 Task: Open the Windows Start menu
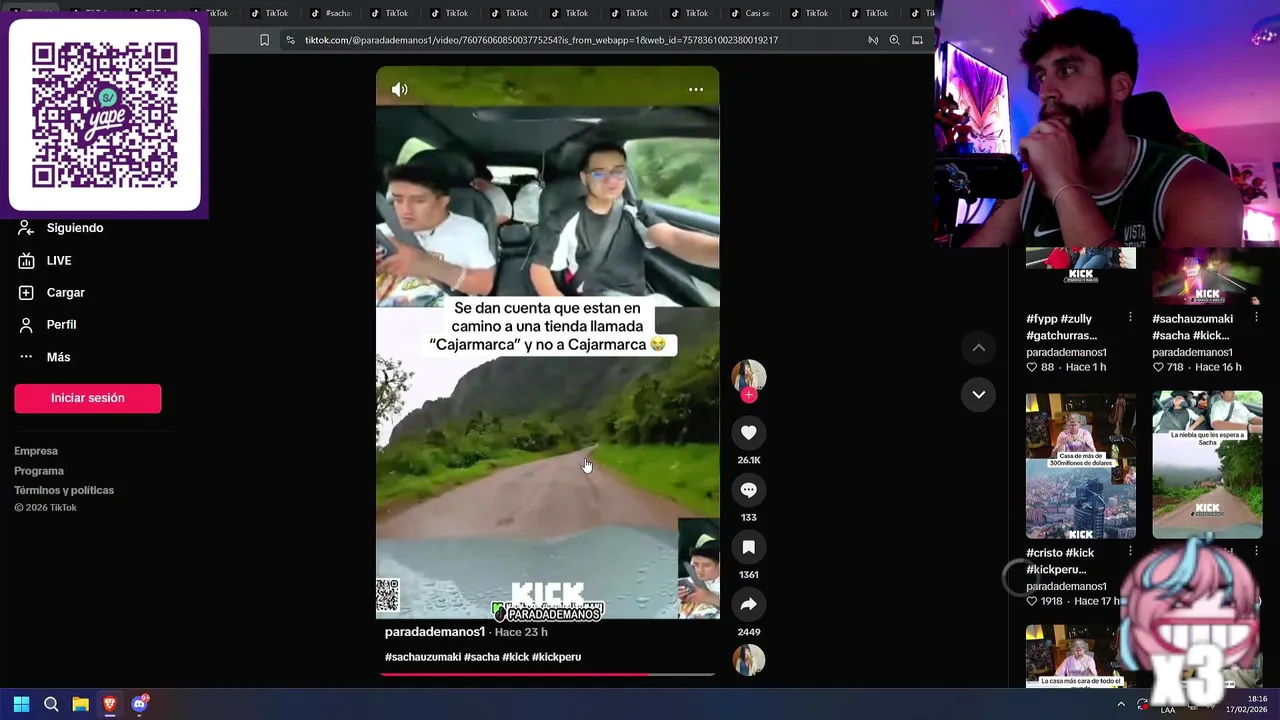(x=21, y=704)
